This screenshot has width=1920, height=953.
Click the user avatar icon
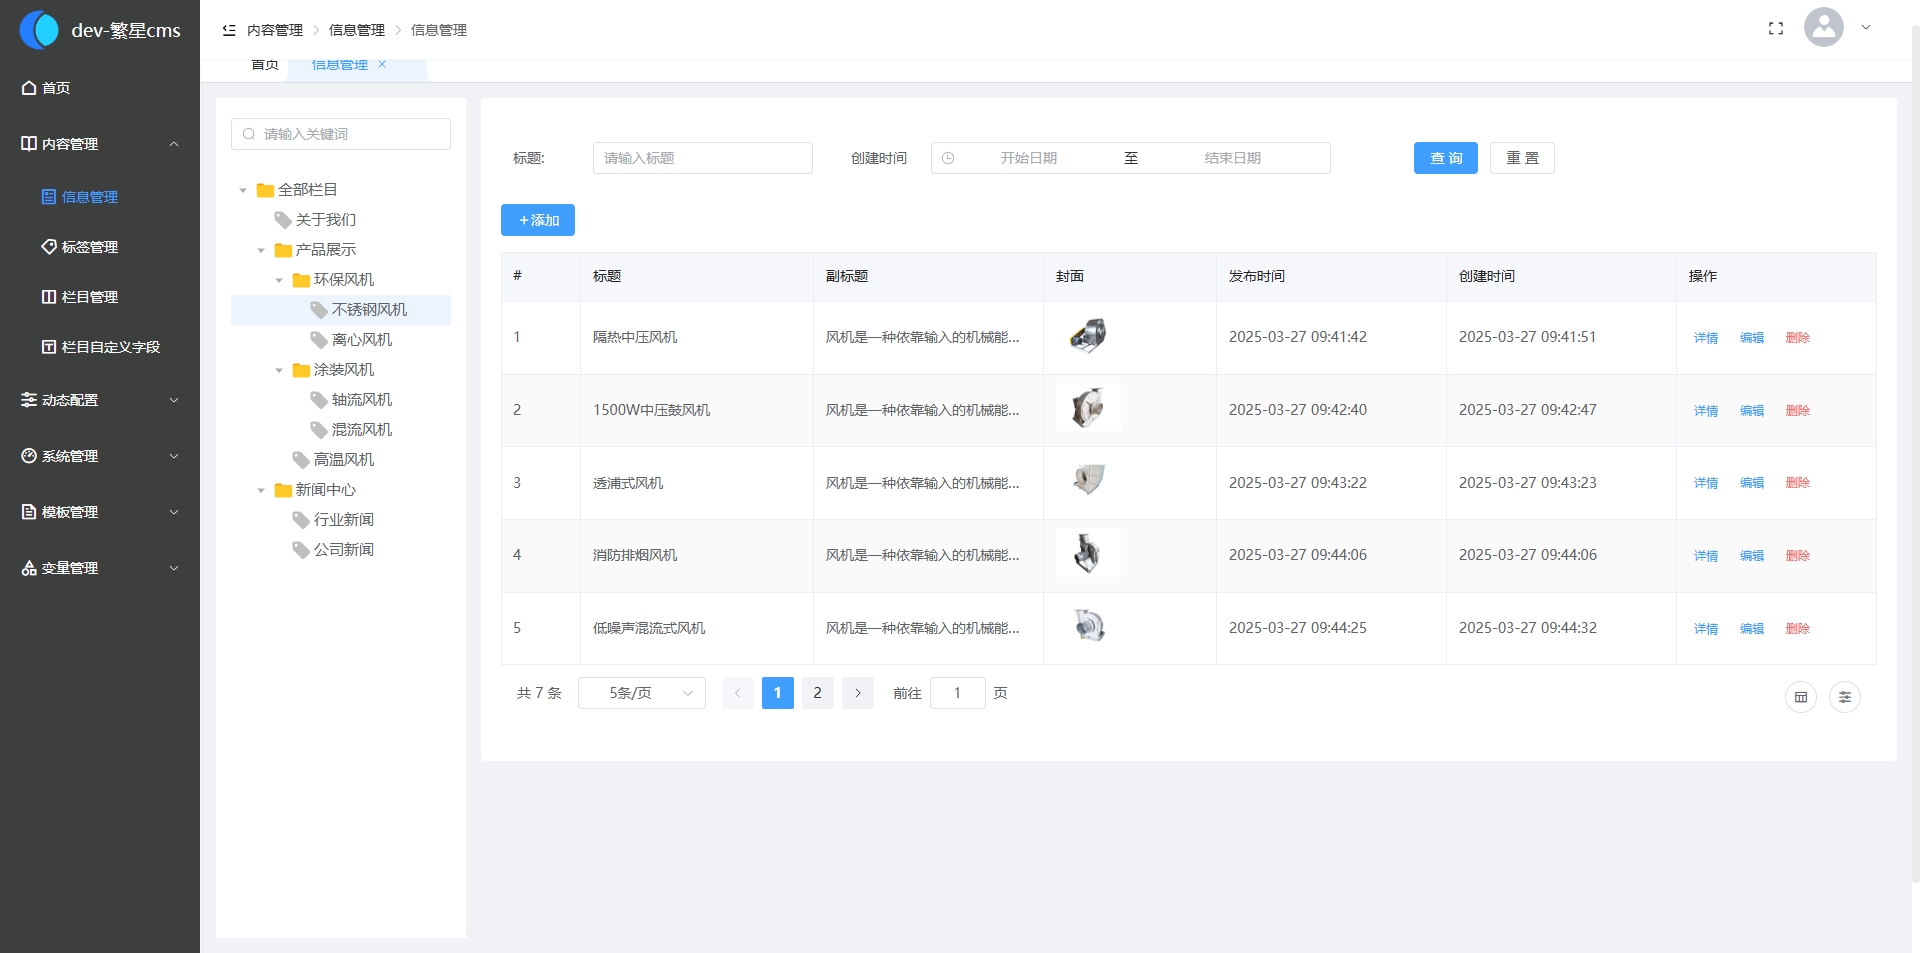(x=1823, y=28)
